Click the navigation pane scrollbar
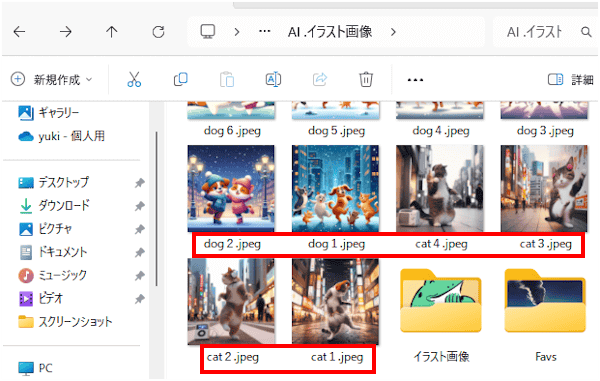Screen dimensions: 600x381 click(x=157, y=208)
